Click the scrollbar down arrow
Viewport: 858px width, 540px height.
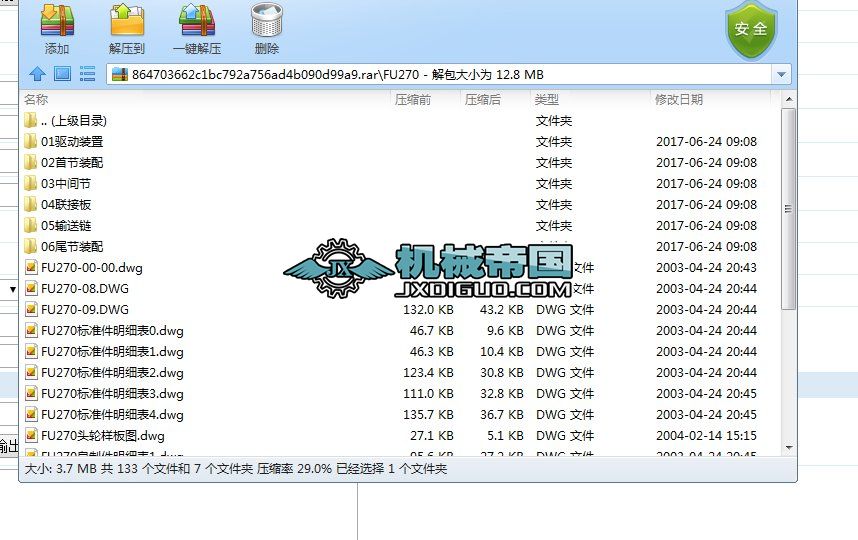click(789, 448)
